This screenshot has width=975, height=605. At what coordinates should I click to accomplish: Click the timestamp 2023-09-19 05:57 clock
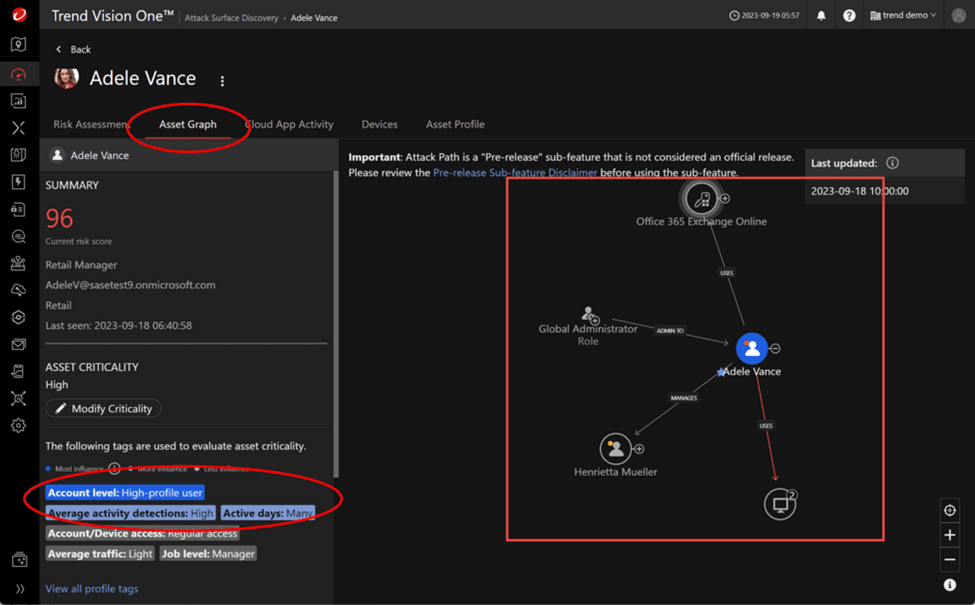(764, 16)
